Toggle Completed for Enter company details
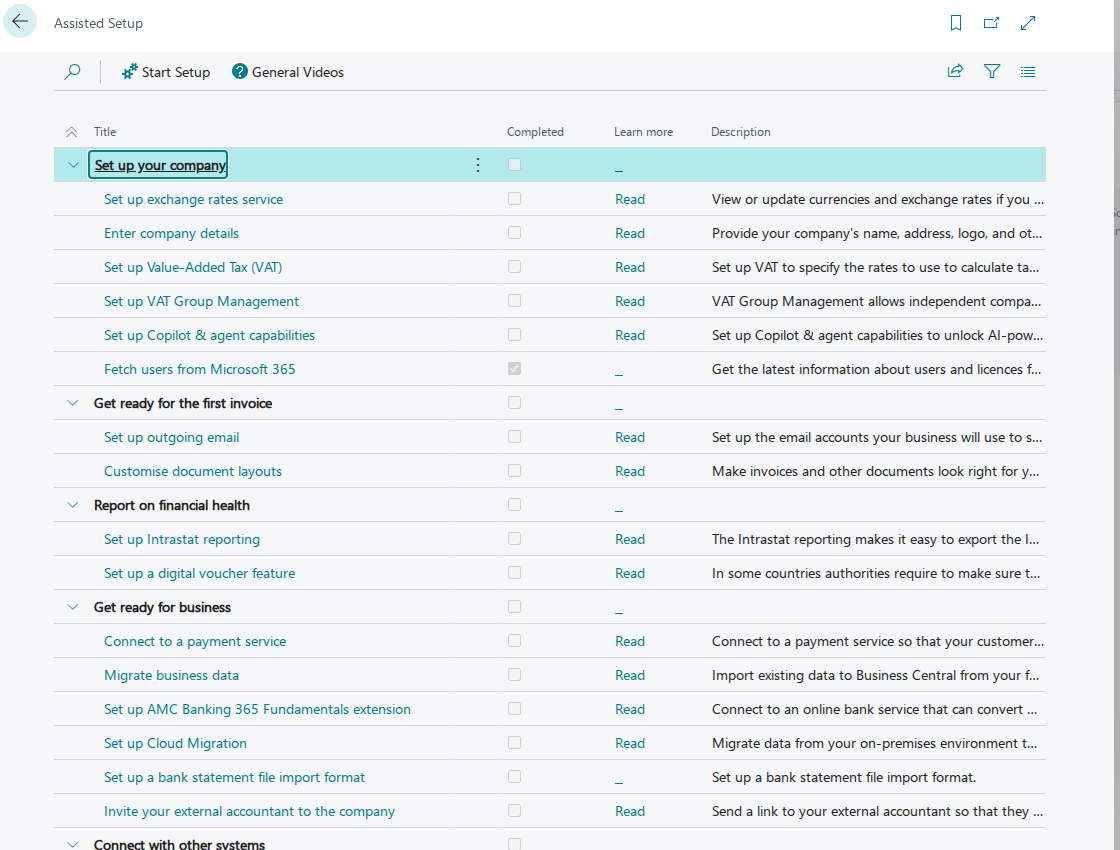This screenshot has width=1120, height=850. 514,232
